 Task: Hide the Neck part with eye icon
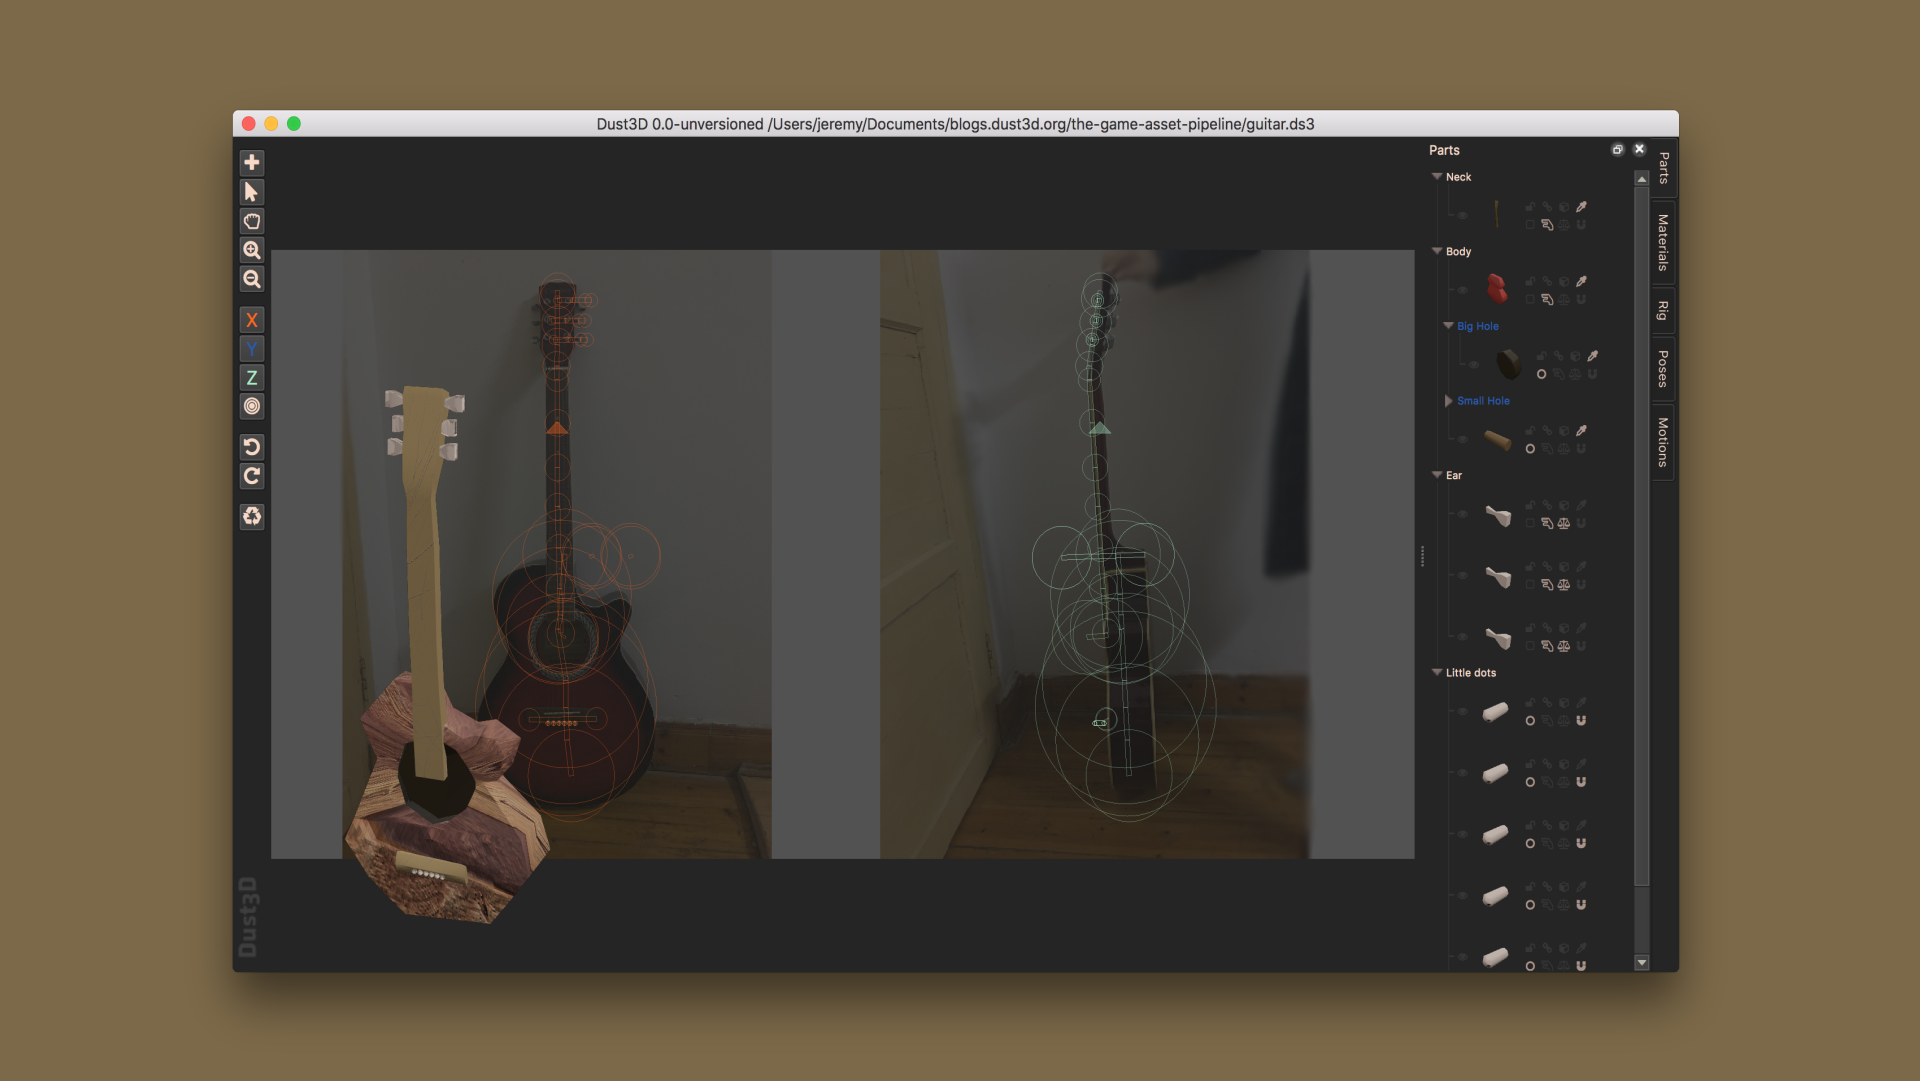click(x=1462, y=215)
